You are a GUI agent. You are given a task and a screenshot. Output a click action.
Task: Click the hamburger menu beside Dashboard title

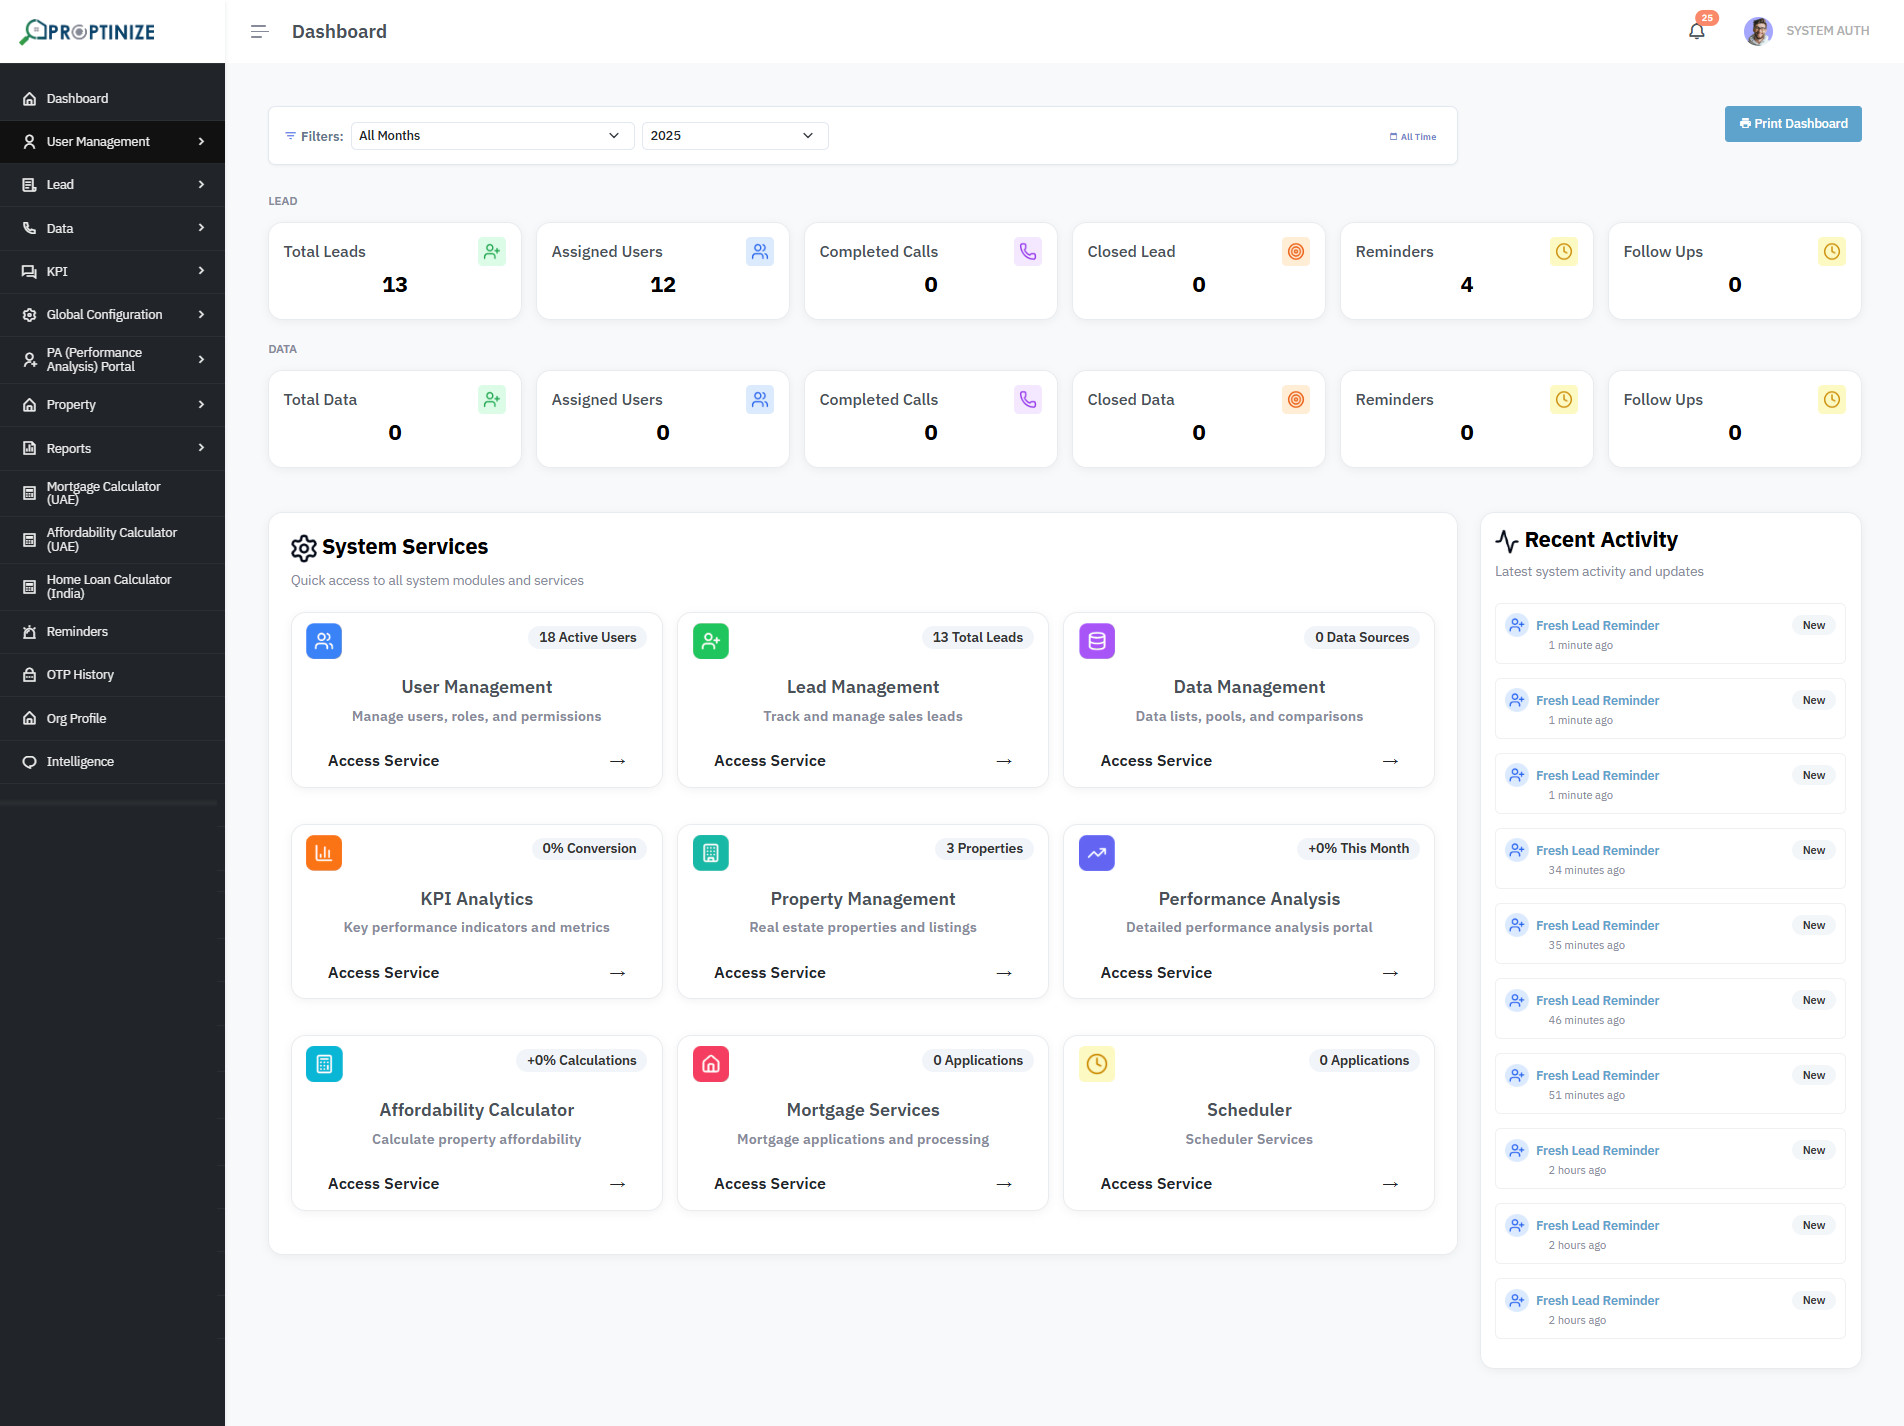(x=259, y=31)
